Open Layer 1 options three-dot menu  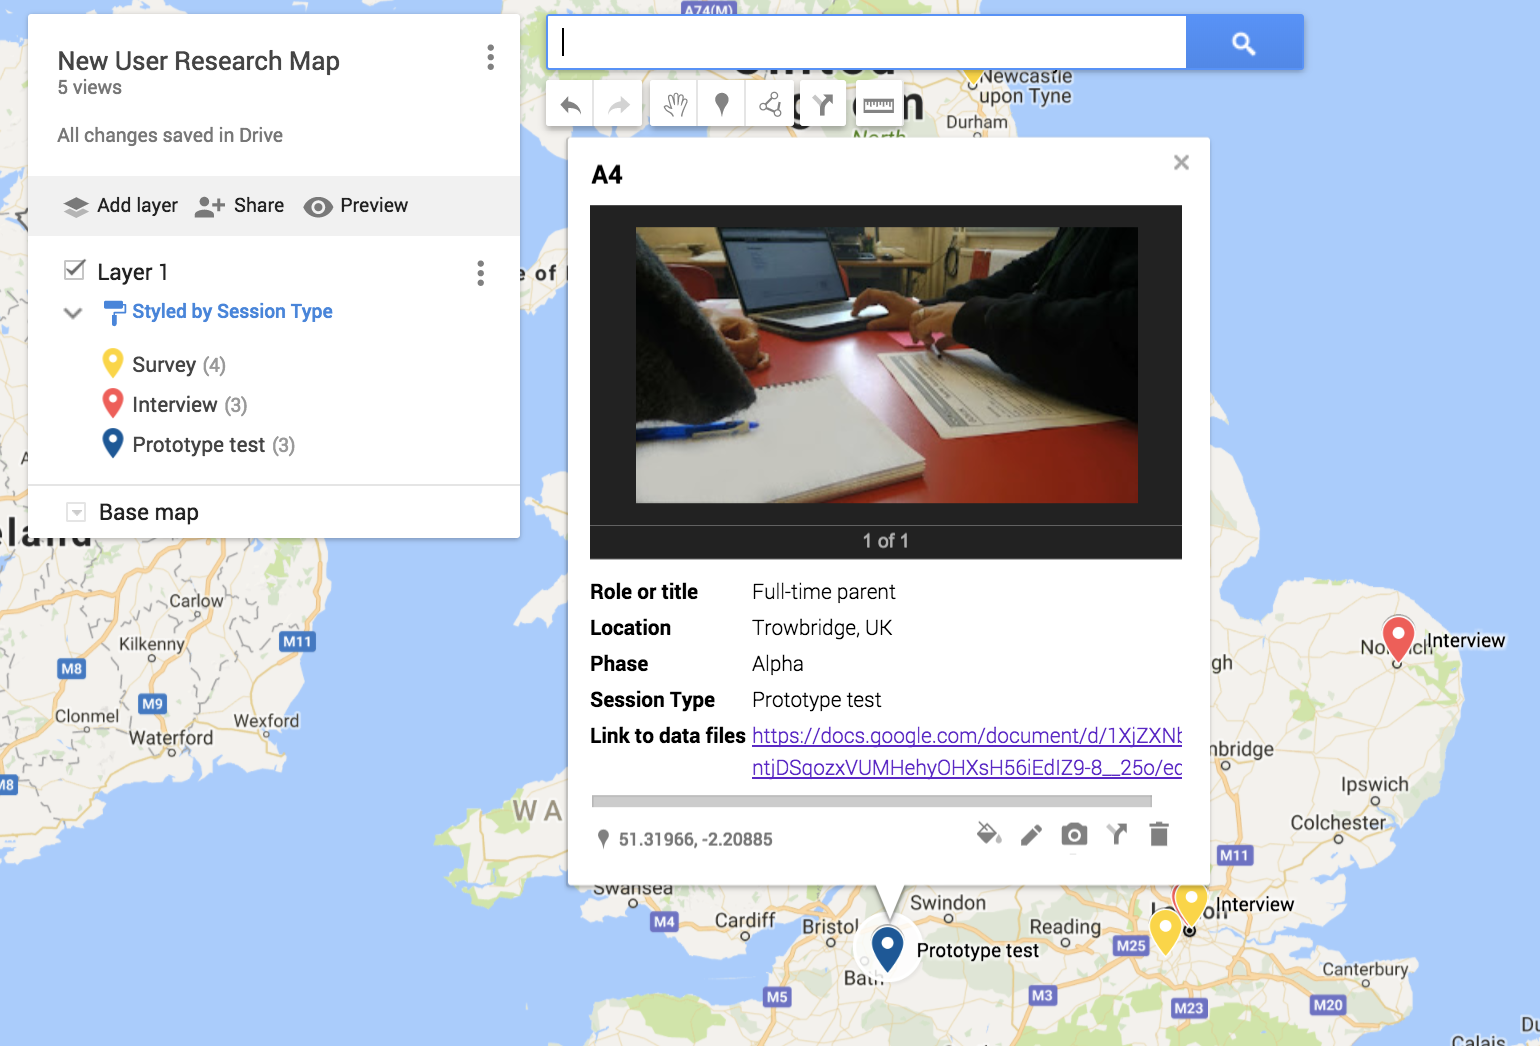[481, 273]
